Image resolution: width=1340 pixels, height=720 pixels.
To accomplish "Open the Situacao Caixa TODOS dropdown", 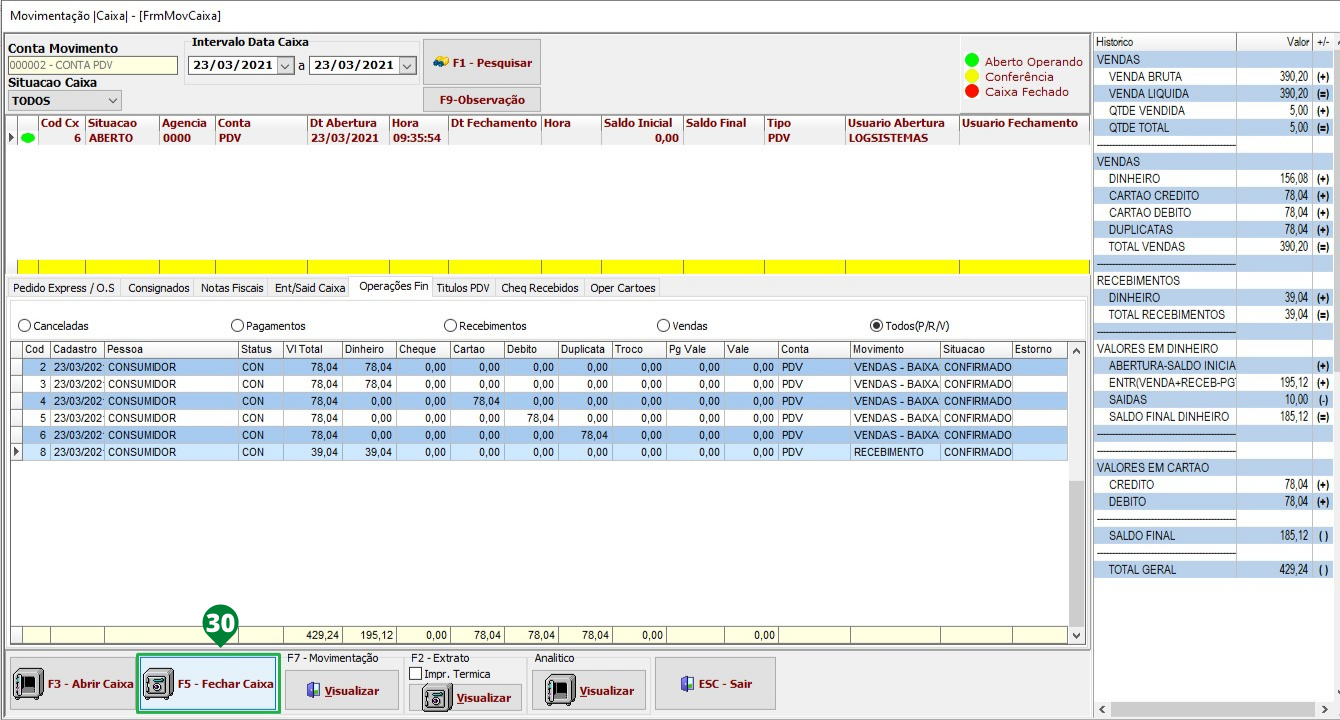I will point(65,101).
